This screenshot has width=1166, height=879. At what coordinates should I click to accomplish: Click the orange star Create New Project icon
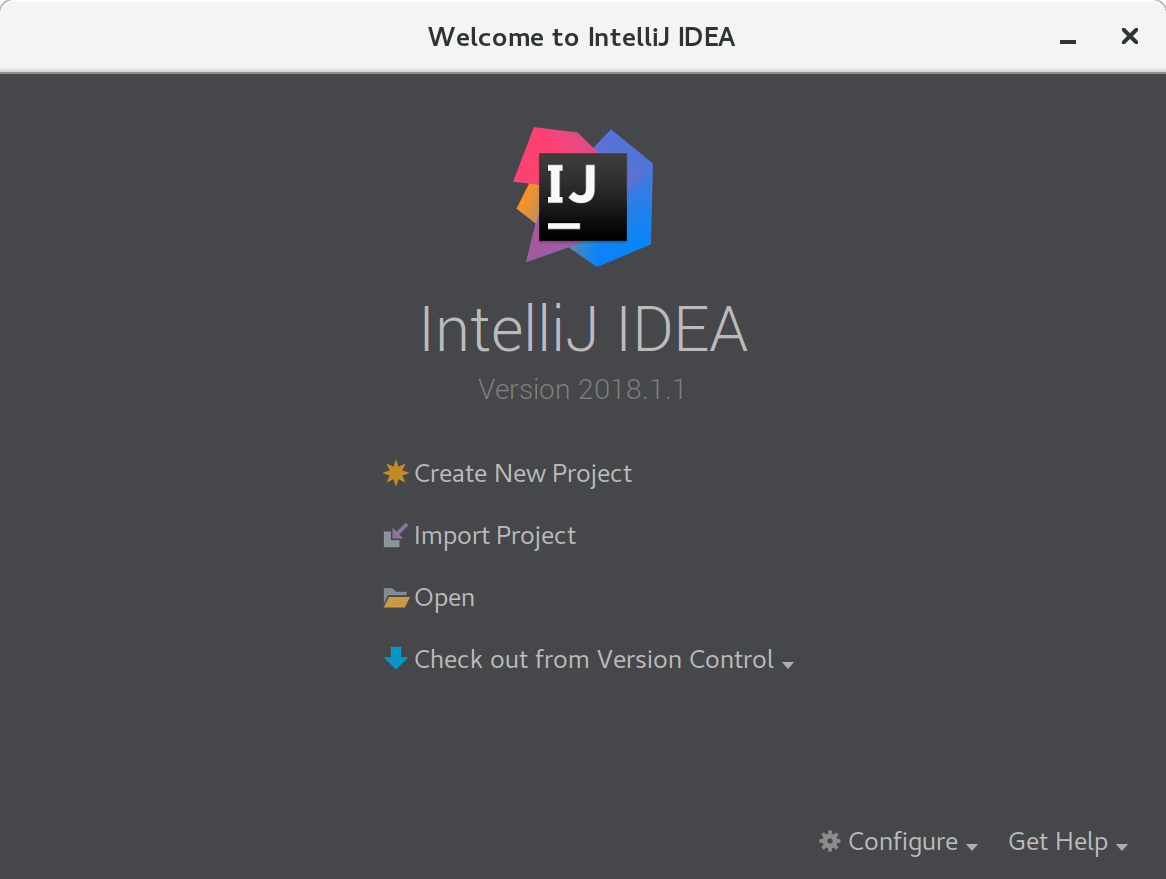pyautogui.click(x=396, y=473)
